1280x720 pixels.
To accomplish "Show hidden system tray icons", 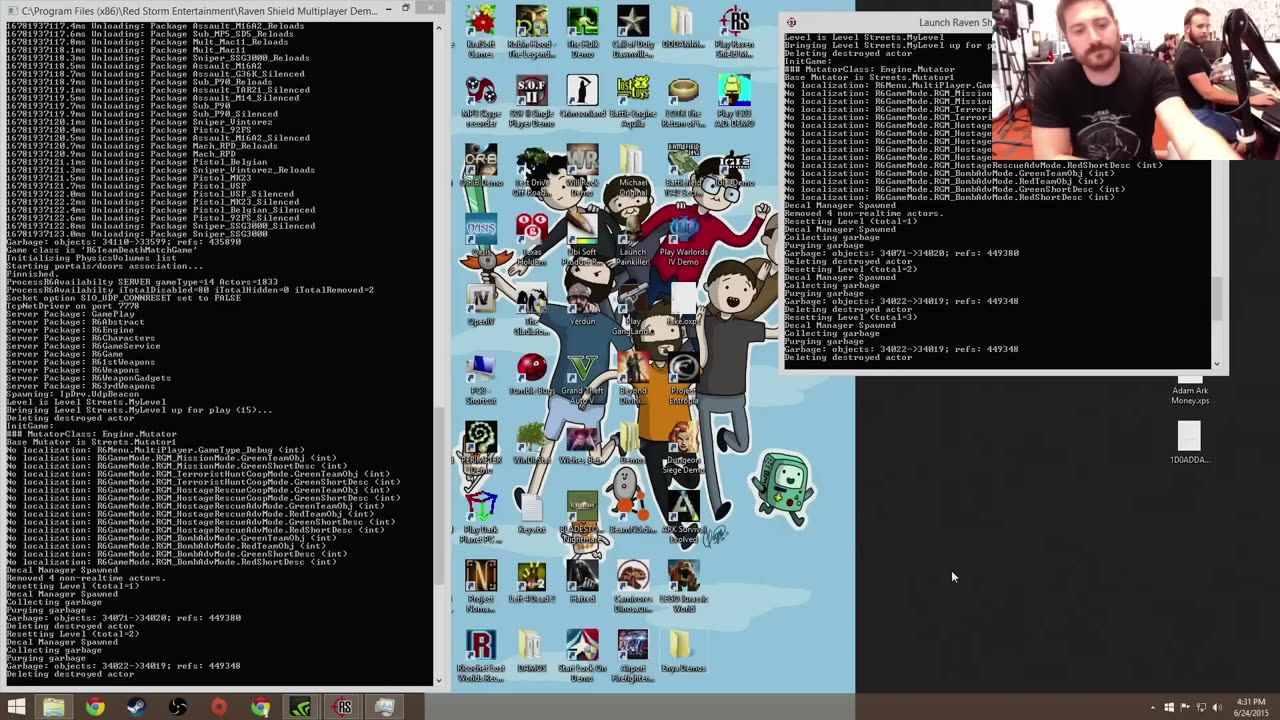I will (x=1152, y=708).
